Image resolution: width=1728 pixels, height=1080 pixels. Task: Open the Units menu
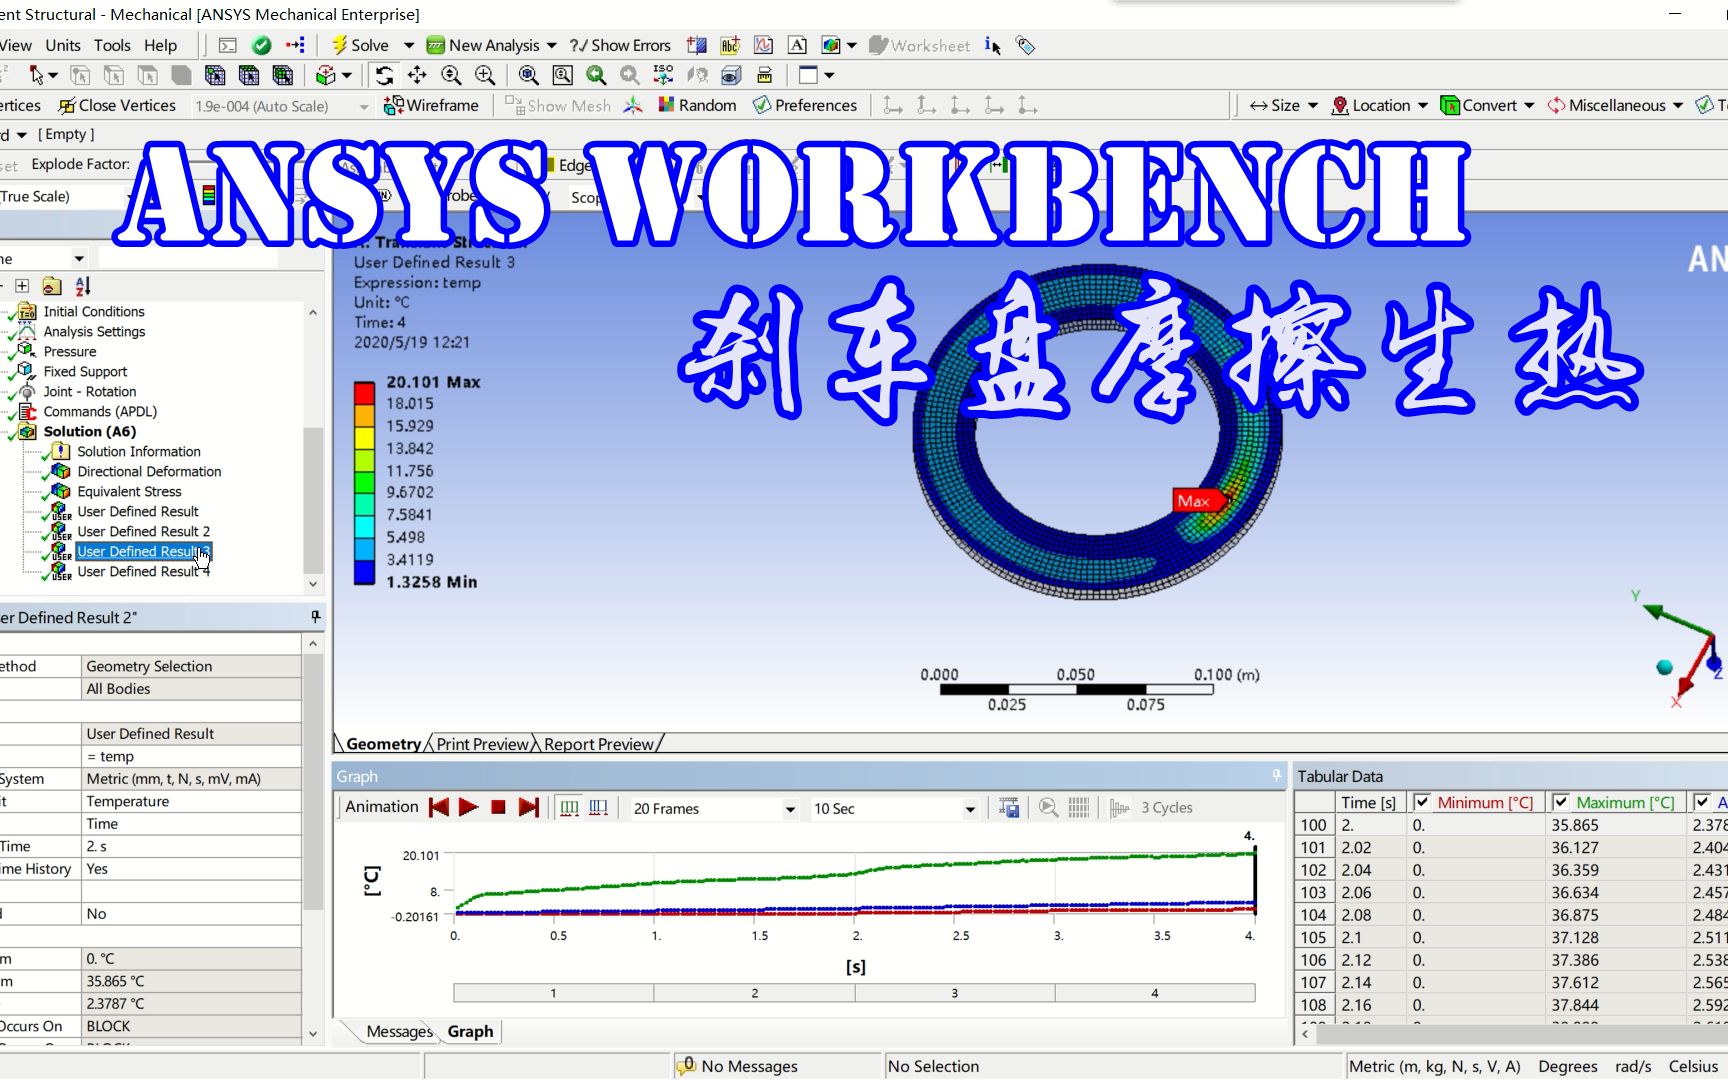pyautogui.click(x=63, y=45)
